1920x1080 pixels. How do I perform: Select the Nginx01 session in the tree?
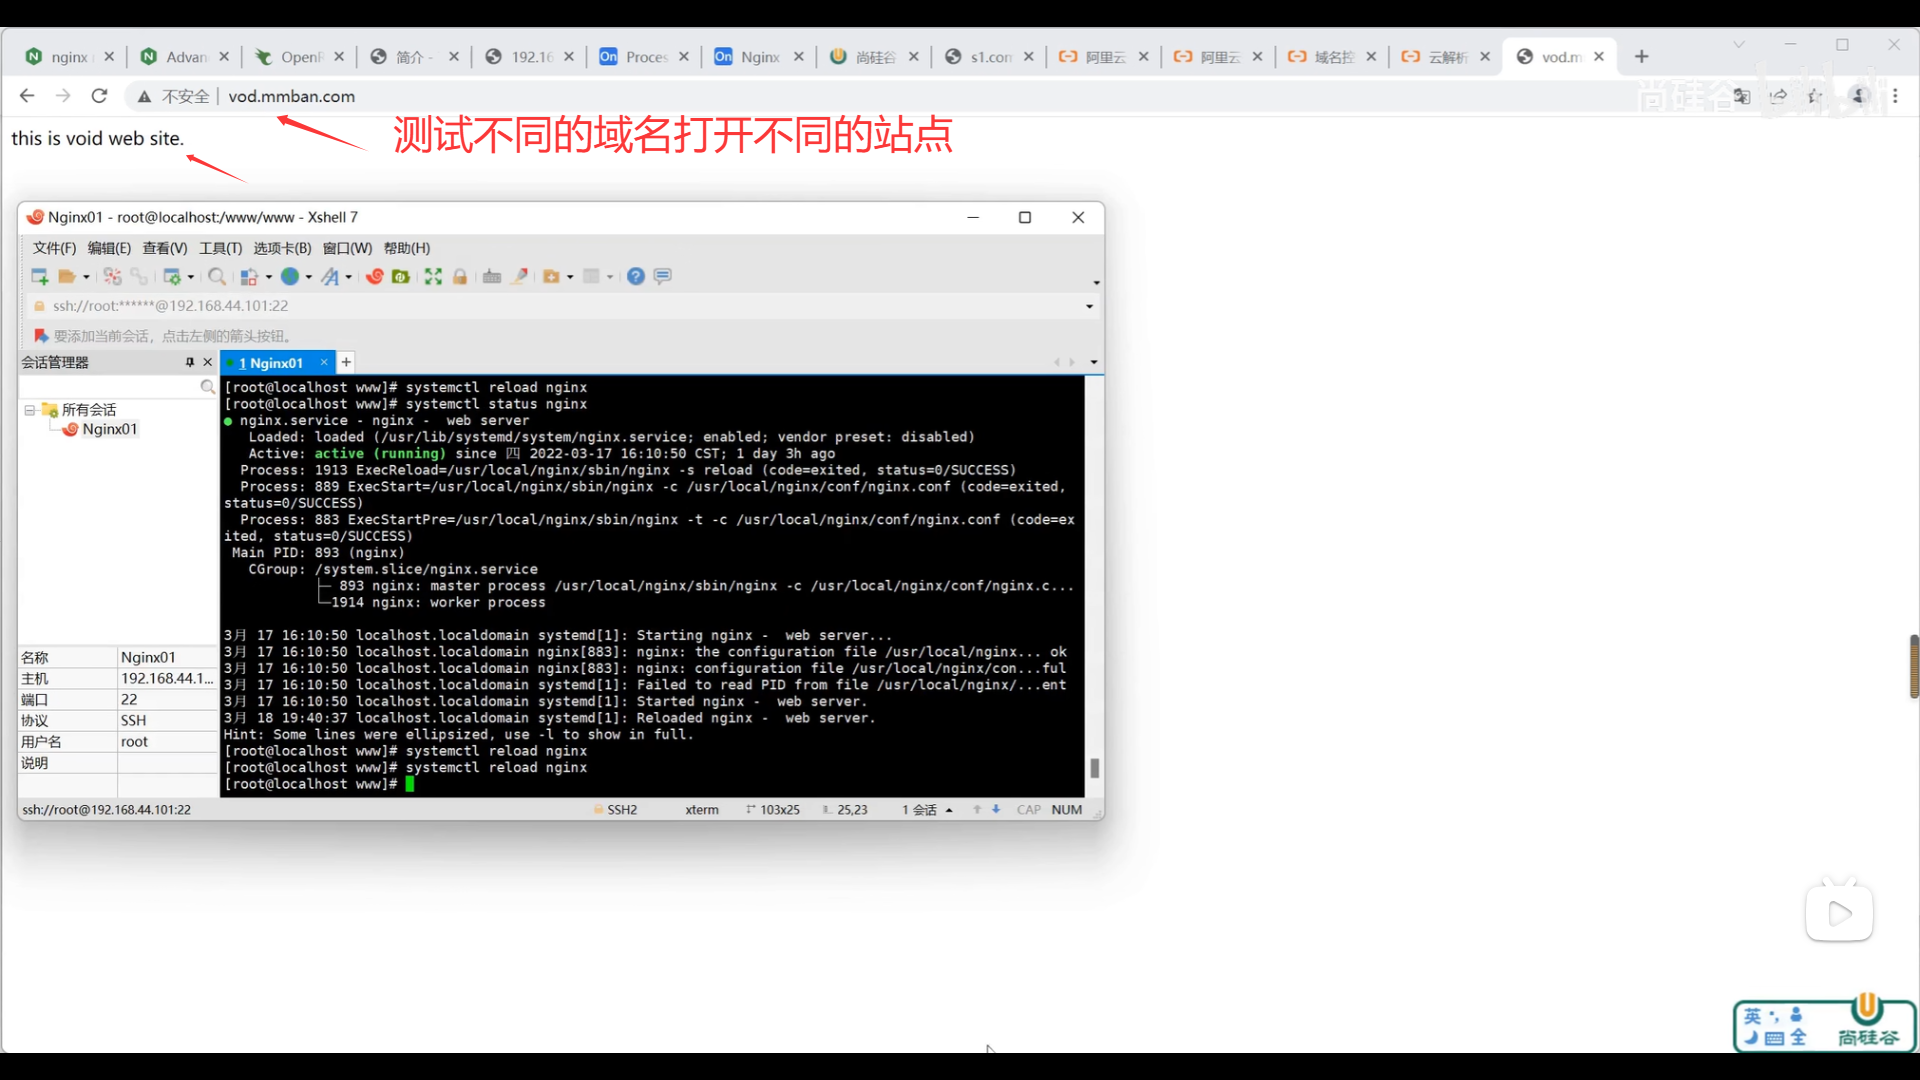click(109, 429)
